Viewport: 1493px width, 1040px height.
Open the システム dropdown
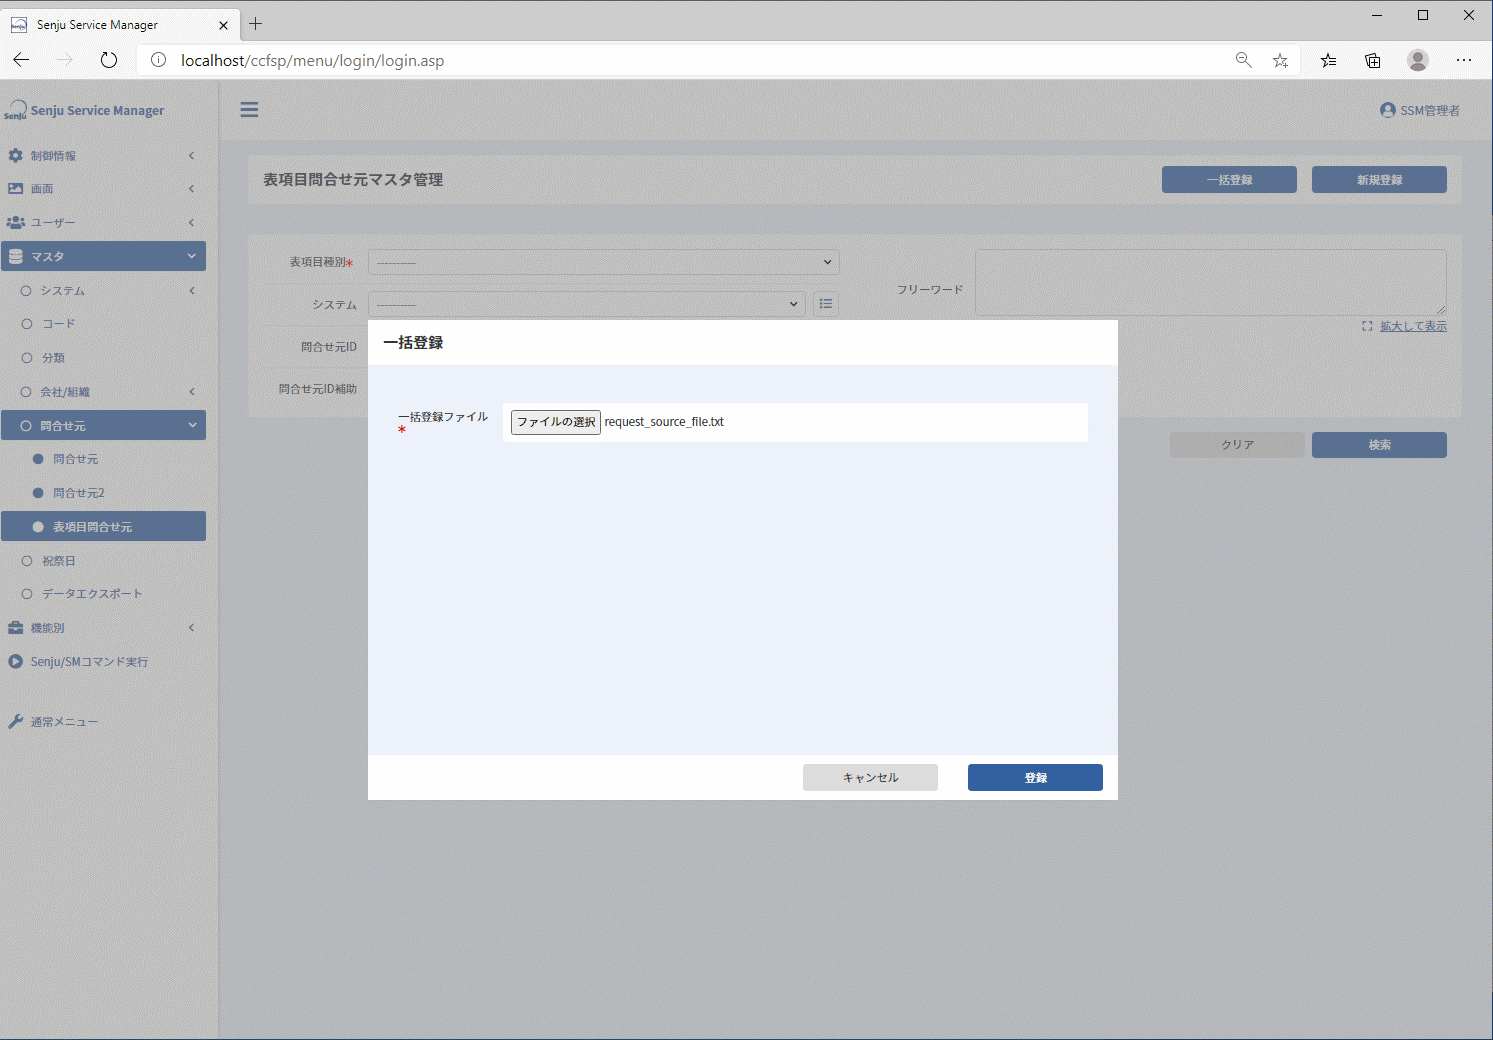[x=587, y=304]
